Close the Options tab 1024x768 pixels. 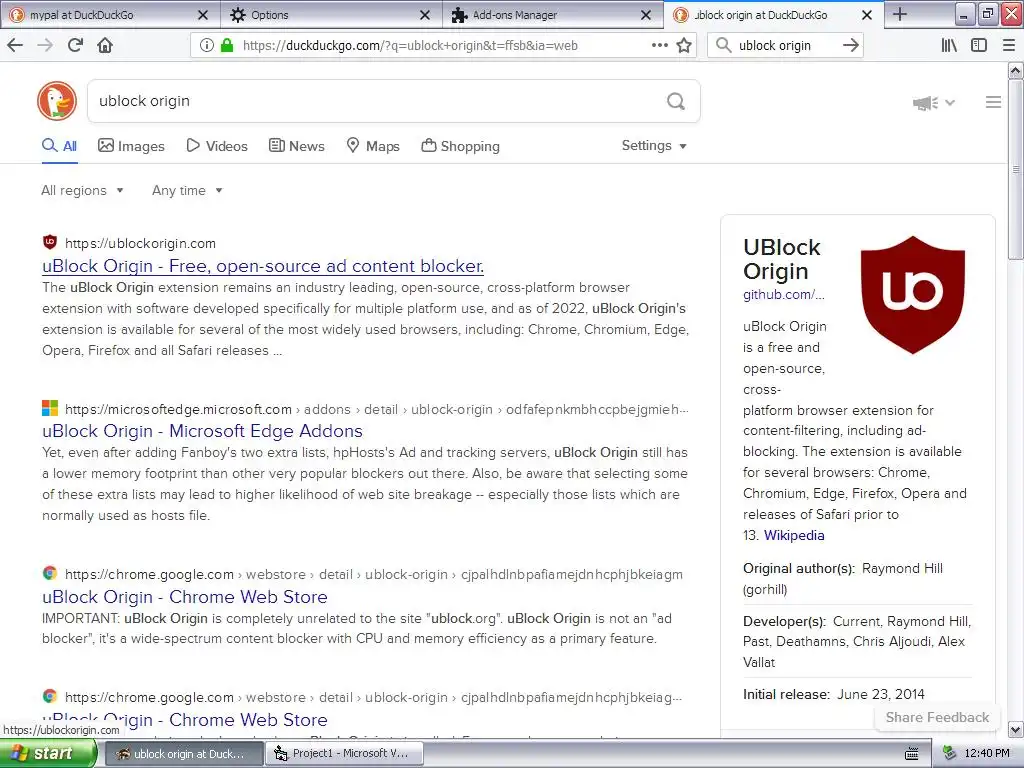point(424,14)
